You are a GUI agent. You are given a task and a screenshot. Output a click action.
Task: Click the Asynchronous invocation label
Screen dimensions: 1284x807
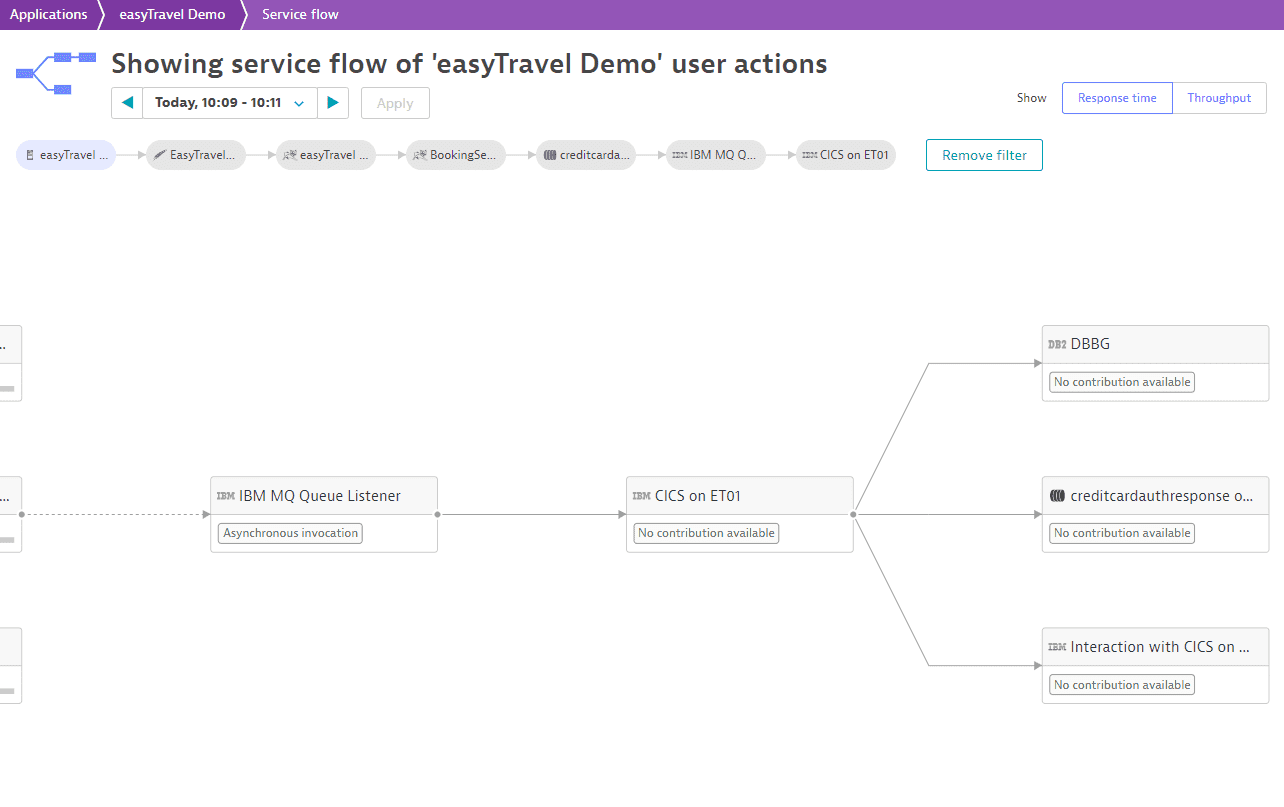coord(290,533)
